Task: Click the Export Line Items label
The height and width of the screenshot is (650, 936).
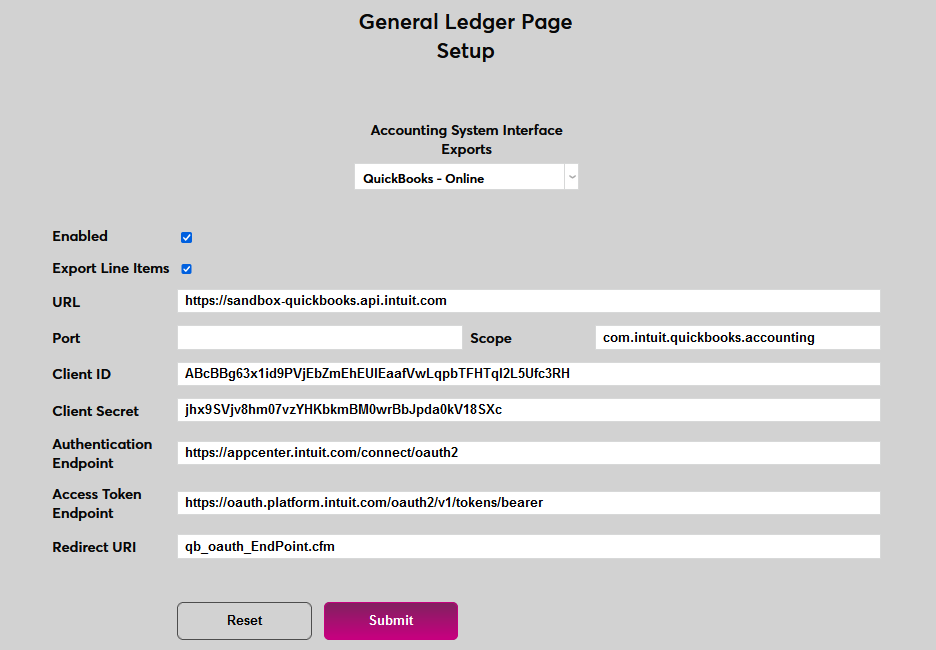Action: 111,268
